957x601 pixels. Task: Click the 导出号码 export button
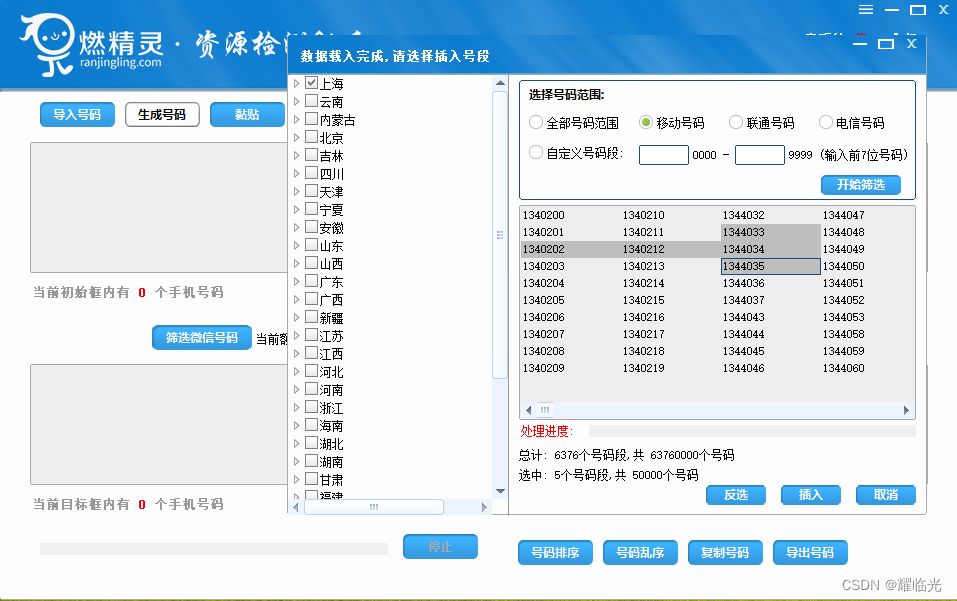810,552
